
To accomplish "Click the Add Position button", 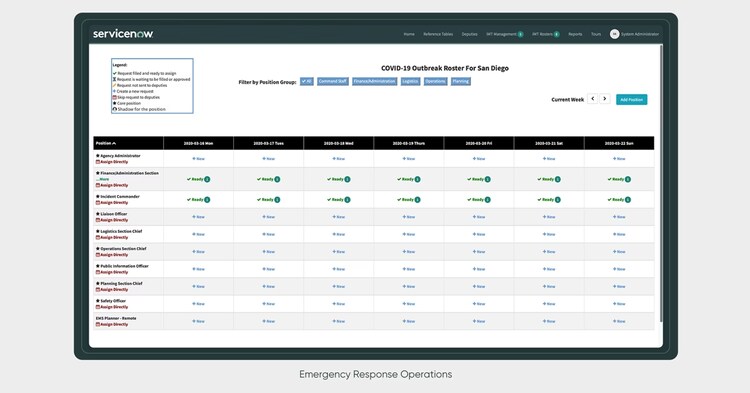I will [x=631, y=99].
